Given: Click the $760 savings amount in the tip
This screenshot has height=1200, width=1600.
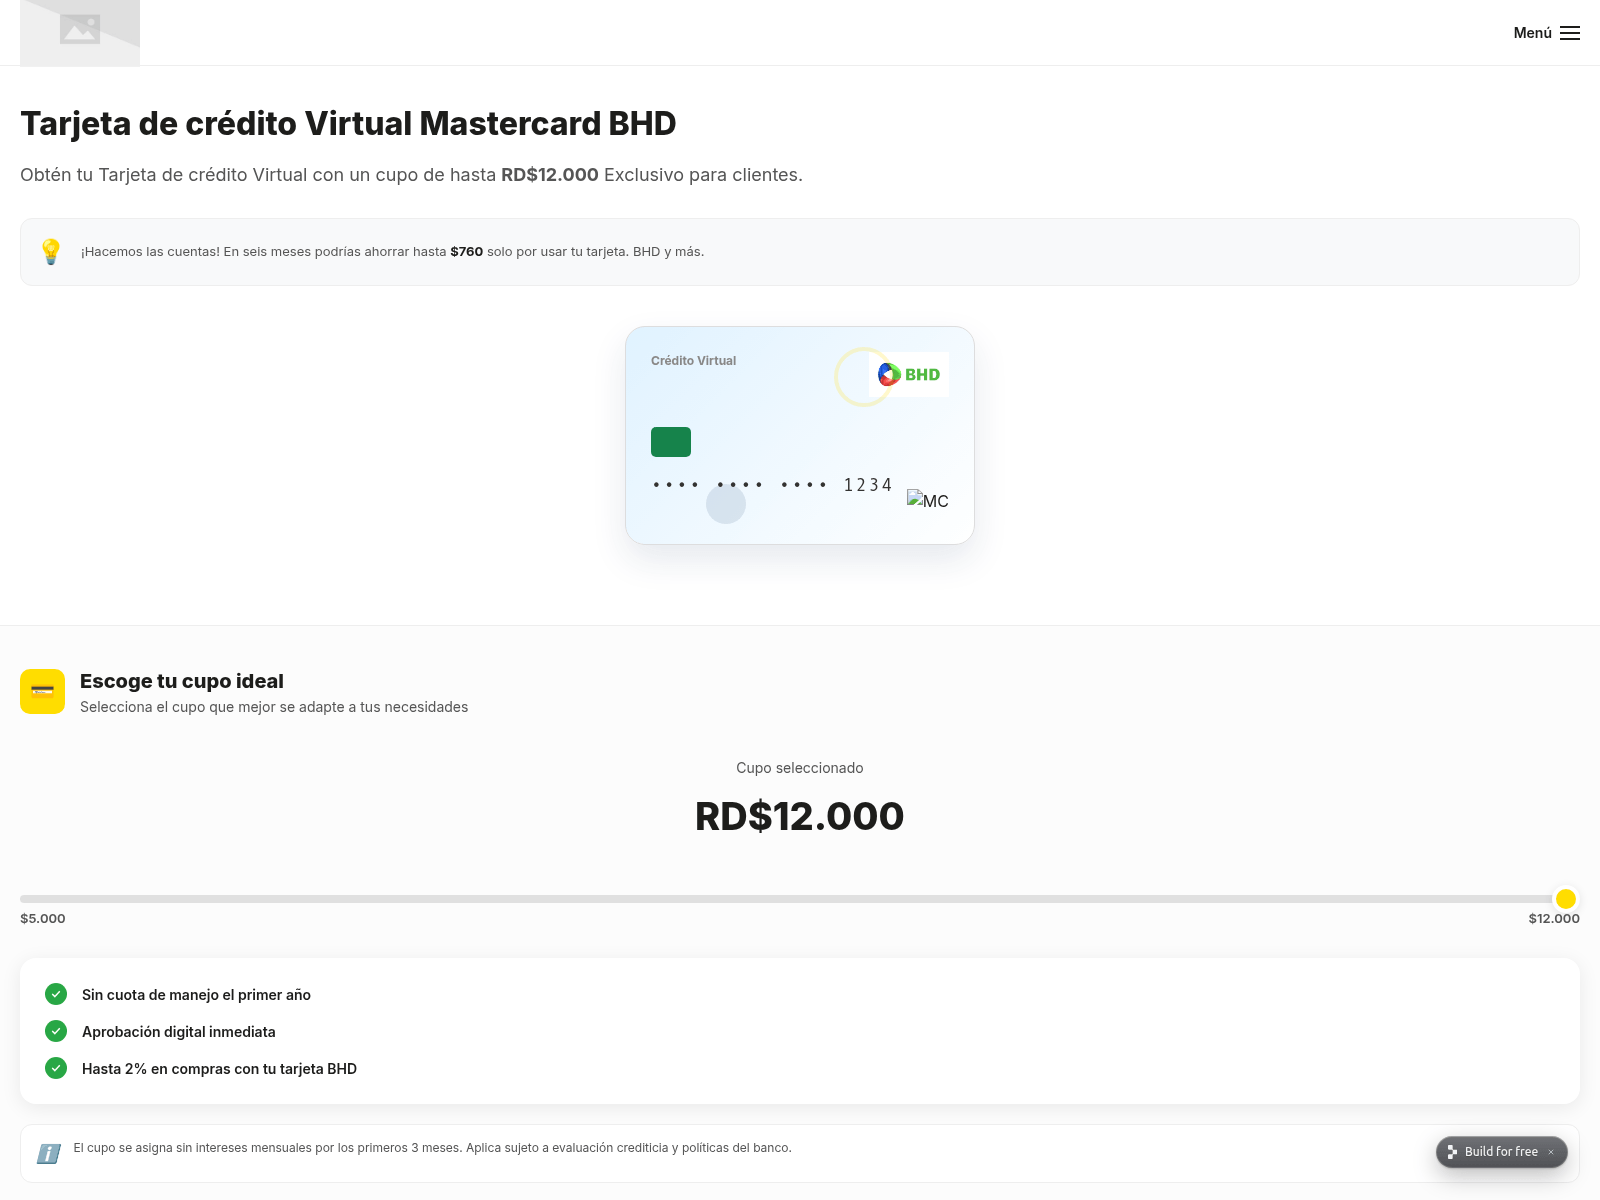Looking at the screenshot, I should coord(466,252).
